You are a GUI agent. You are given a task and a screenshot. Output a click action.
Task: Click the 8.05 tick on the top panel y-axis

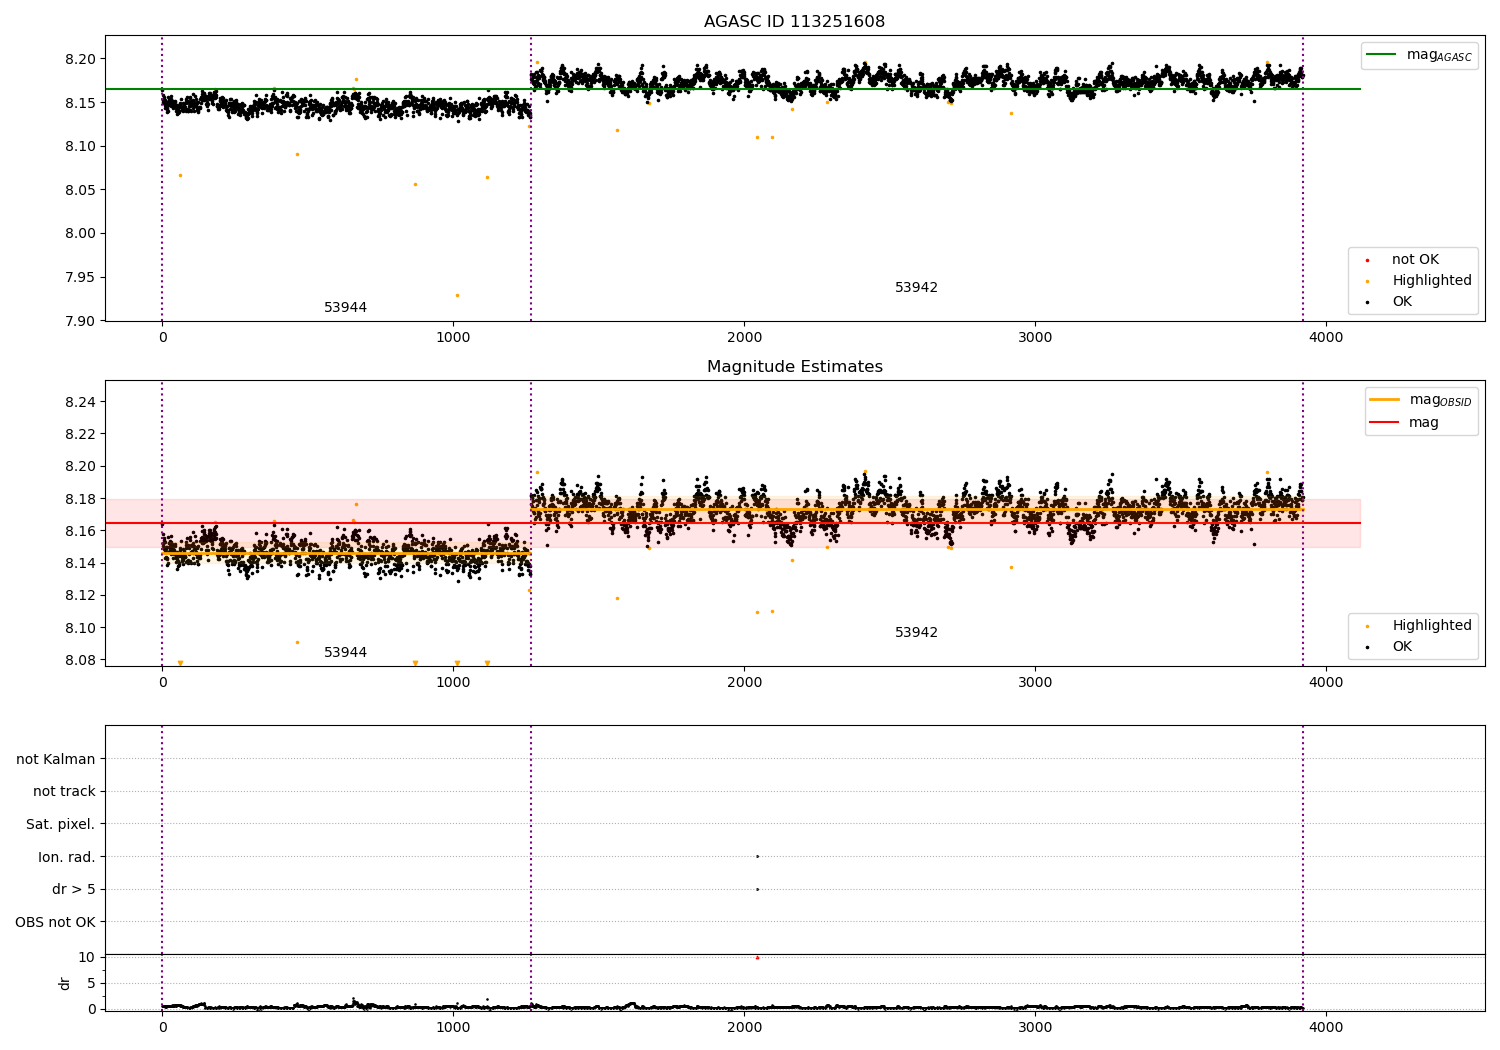pyautogui.click(x=82, y=191)
